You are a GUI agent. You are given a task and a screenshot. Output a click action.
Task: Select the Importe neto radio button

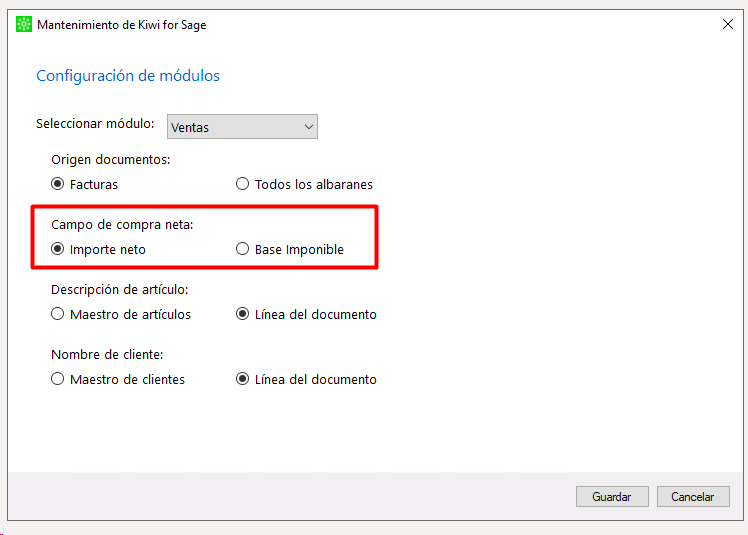[x=58, y=249]
